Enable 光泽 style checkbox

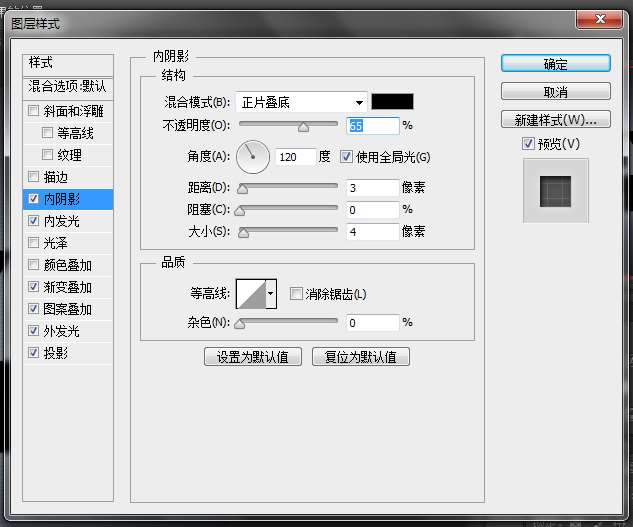click(34, 243)
